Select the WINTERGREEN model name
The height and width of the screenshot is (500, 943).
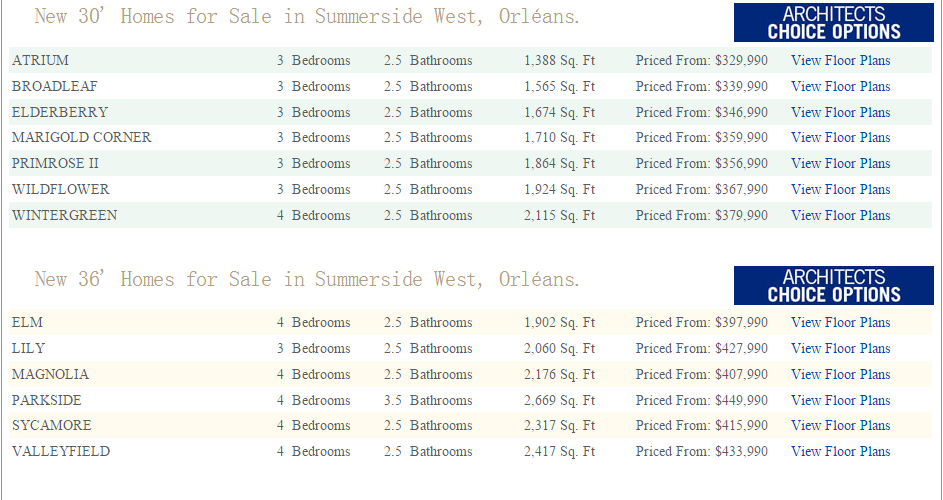click(64, 215)
